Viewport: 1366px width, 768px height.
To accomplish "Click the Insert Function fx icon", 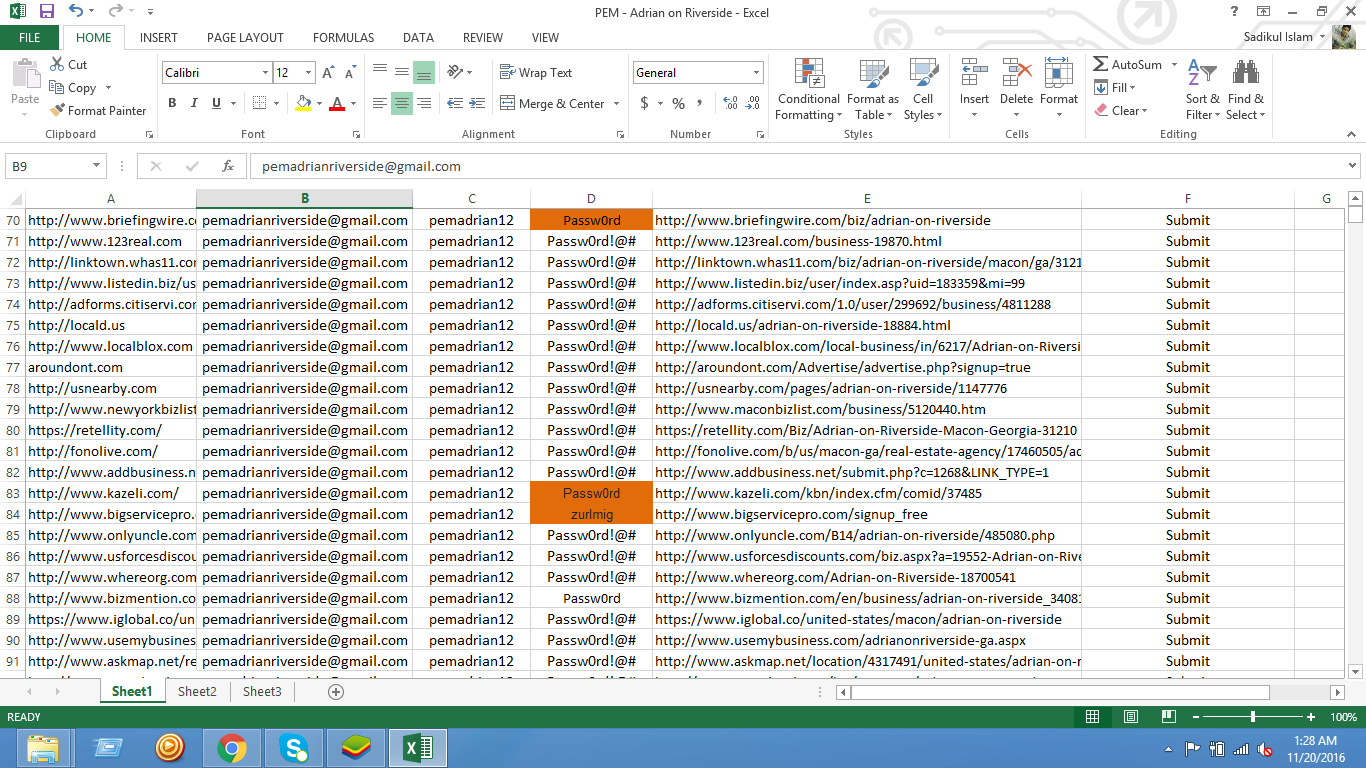I will click(228, 167).
